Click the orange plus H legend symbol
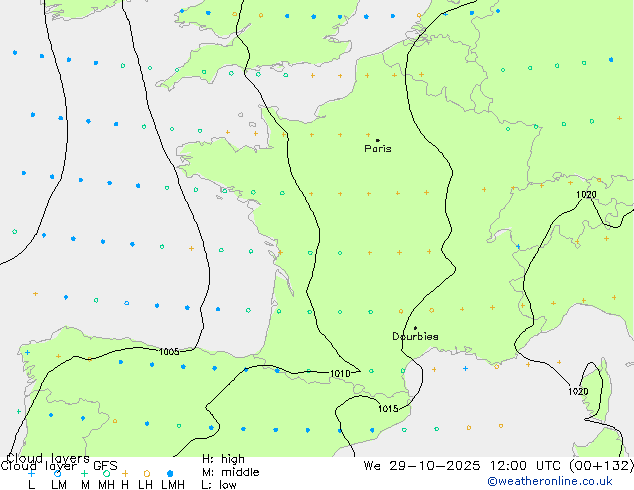The image size is (634, 490). pos(125,473)
